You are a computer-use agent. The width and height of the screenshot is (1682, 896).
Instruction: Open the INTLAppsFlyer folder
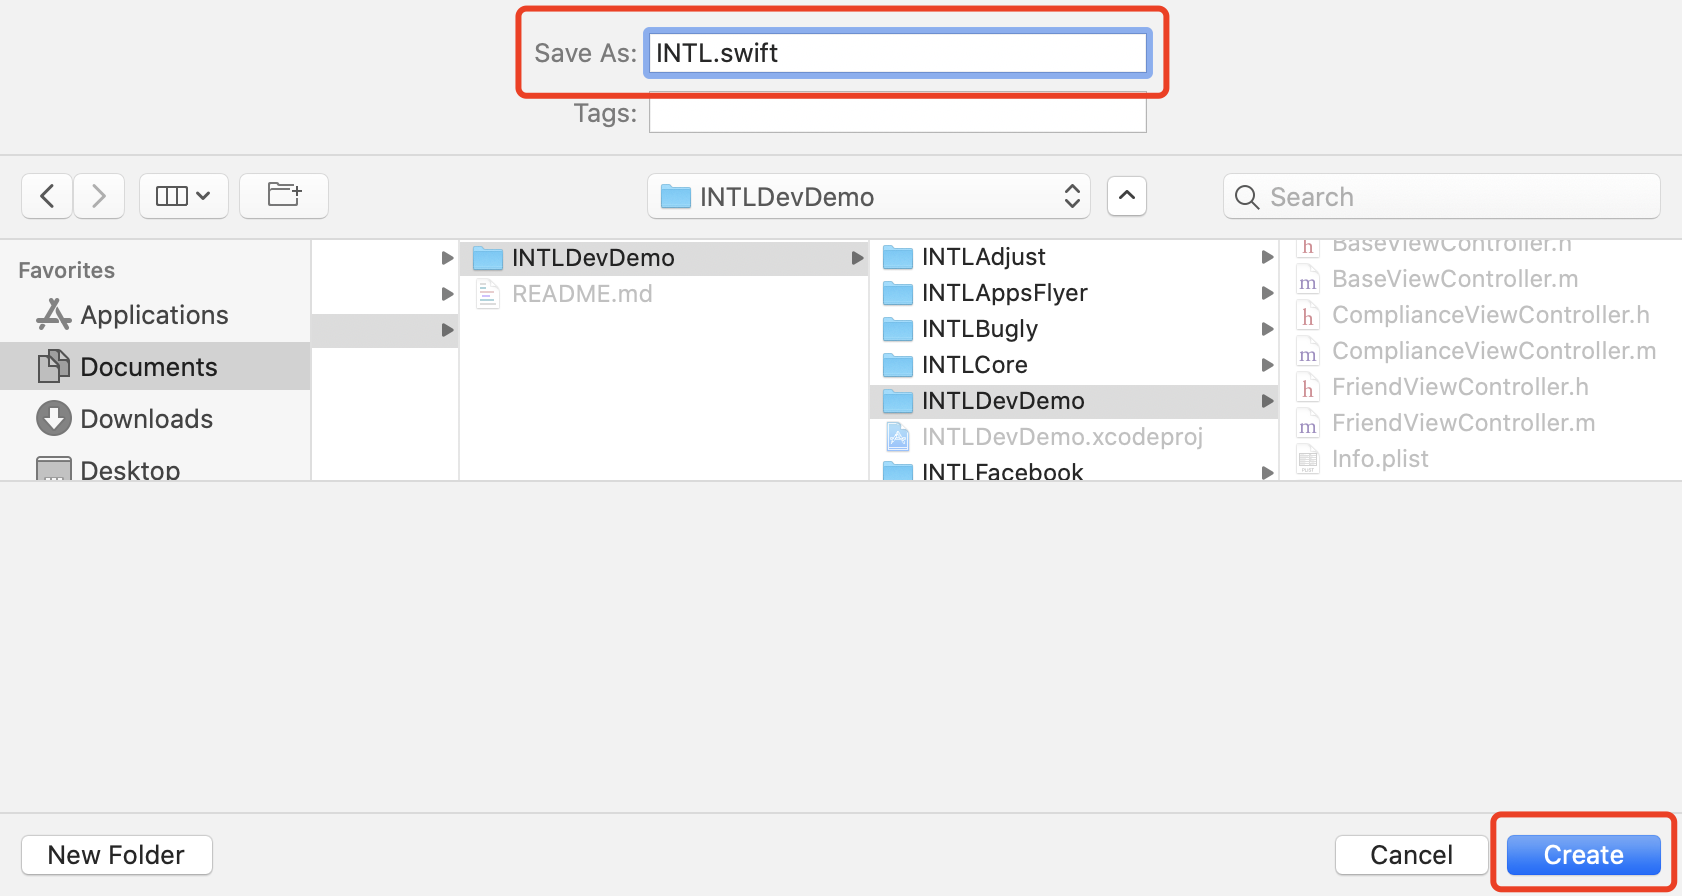point(1074,293)
